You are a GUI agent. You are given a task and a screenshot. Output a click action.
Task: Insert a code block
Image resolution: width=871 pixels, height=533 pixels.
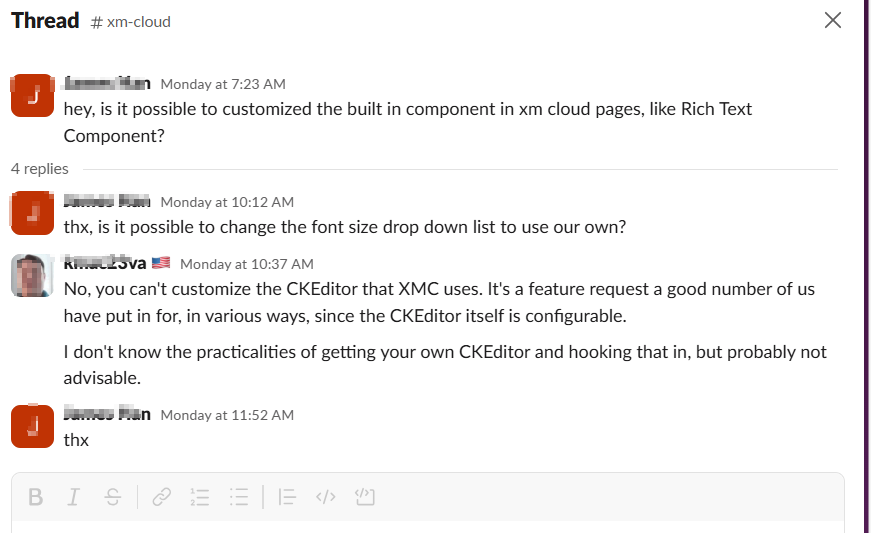point(364,497)
